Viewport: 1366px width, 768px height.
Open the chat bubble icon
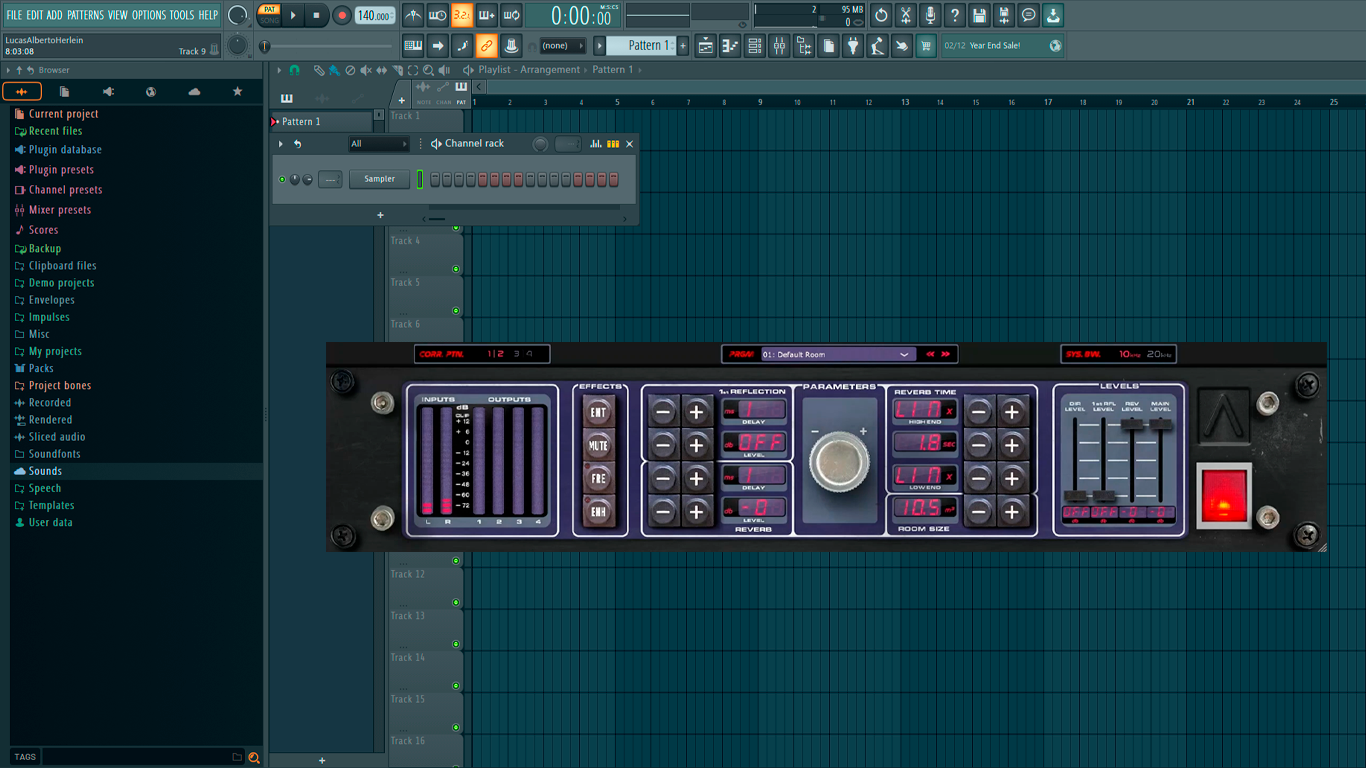point(1028,15)
